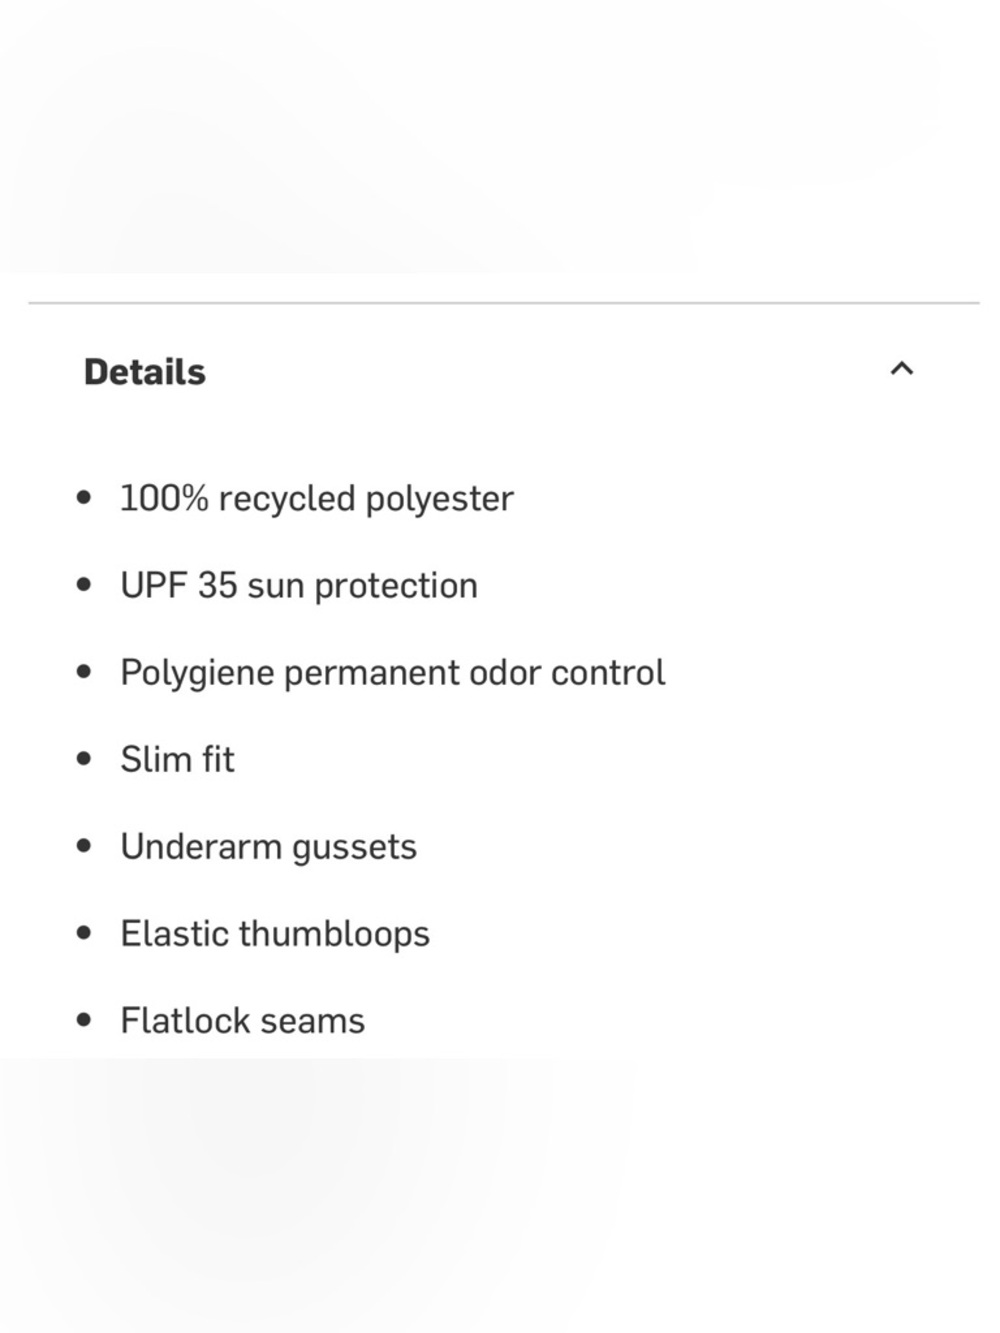Click the bullet beside Elastic thumbloops
1000x1333 pixels.
(84, 933)
